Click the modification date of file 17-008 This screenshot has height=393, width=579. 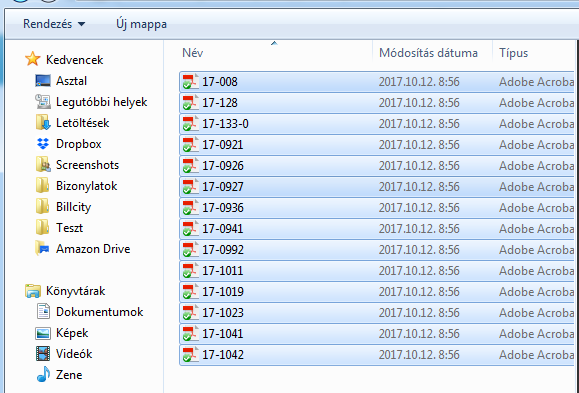[419, 82]
